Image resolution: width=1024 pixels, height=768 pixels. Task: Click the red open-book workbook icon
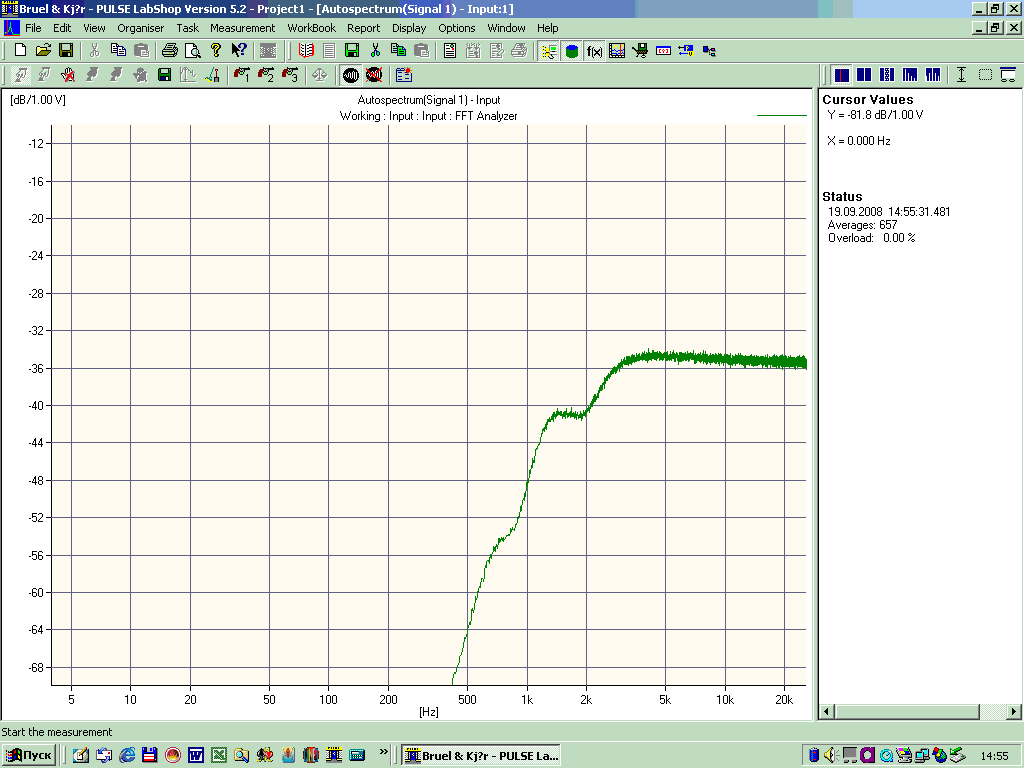[306, 50]
